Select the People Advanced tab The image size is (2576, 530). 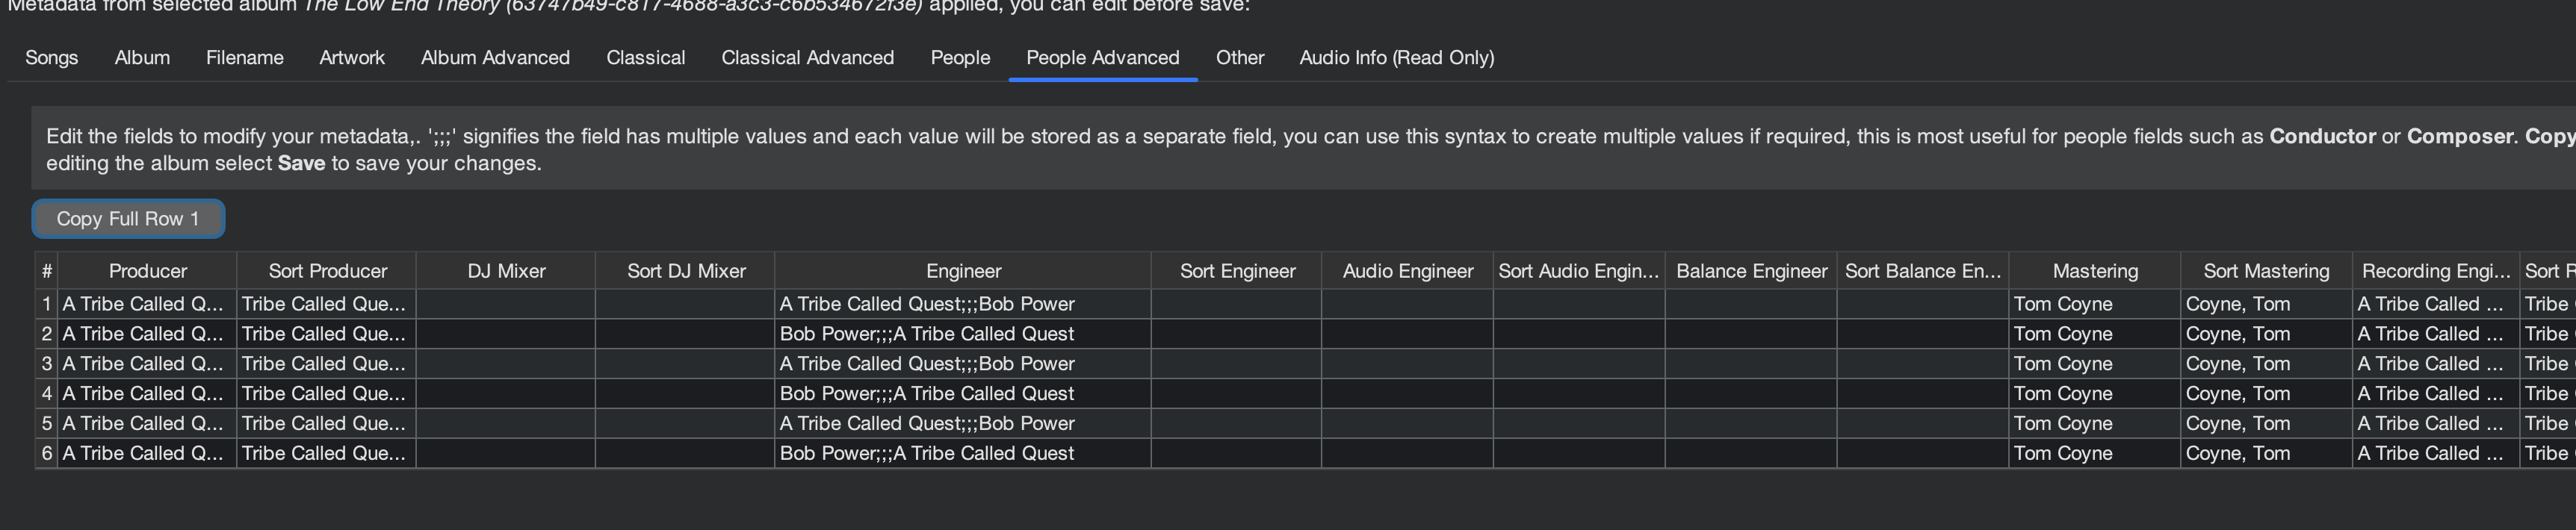tap(1103, 58)
